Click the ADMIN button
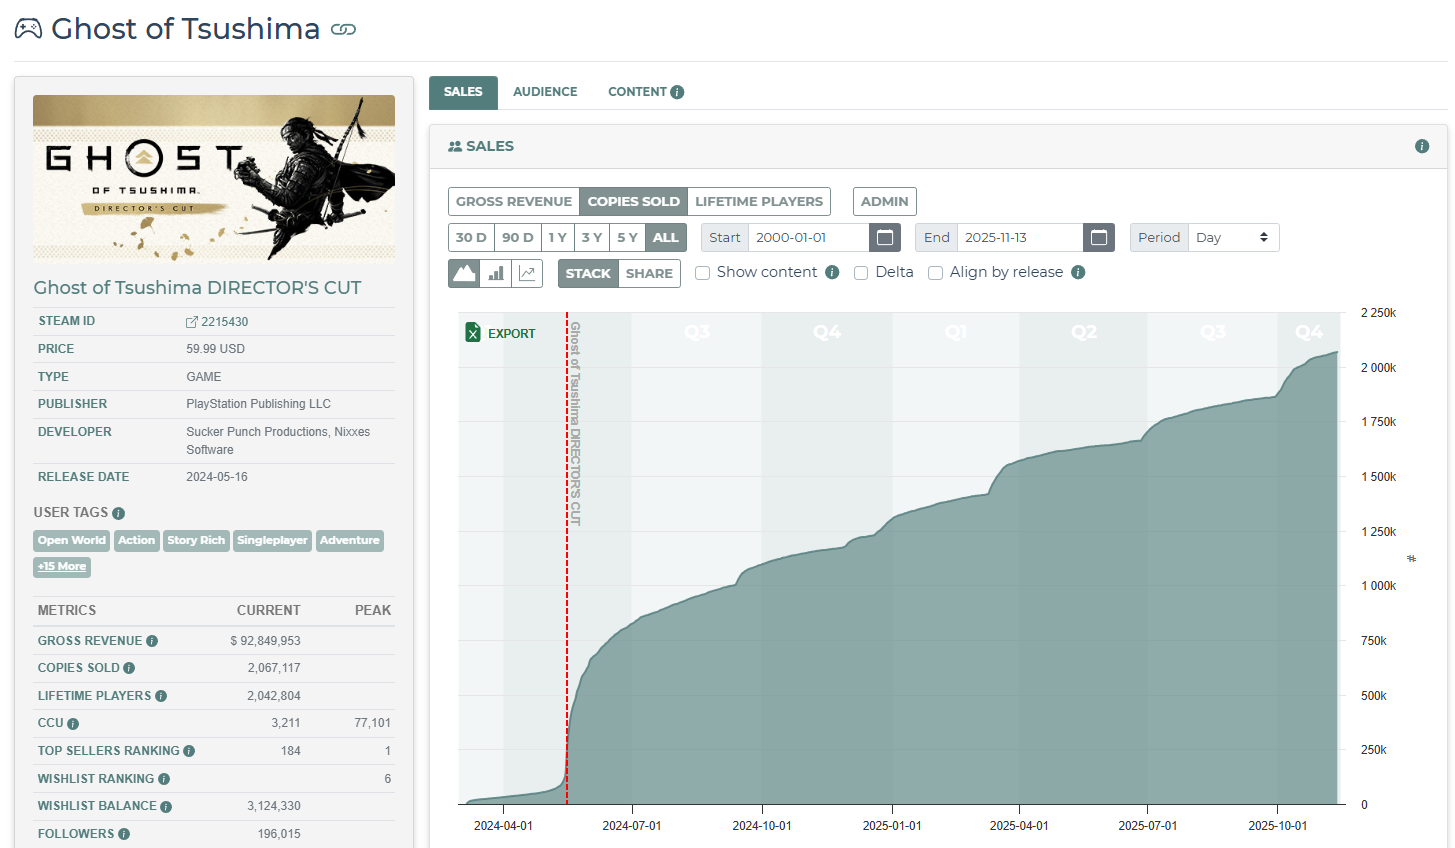 coord(885,201)
